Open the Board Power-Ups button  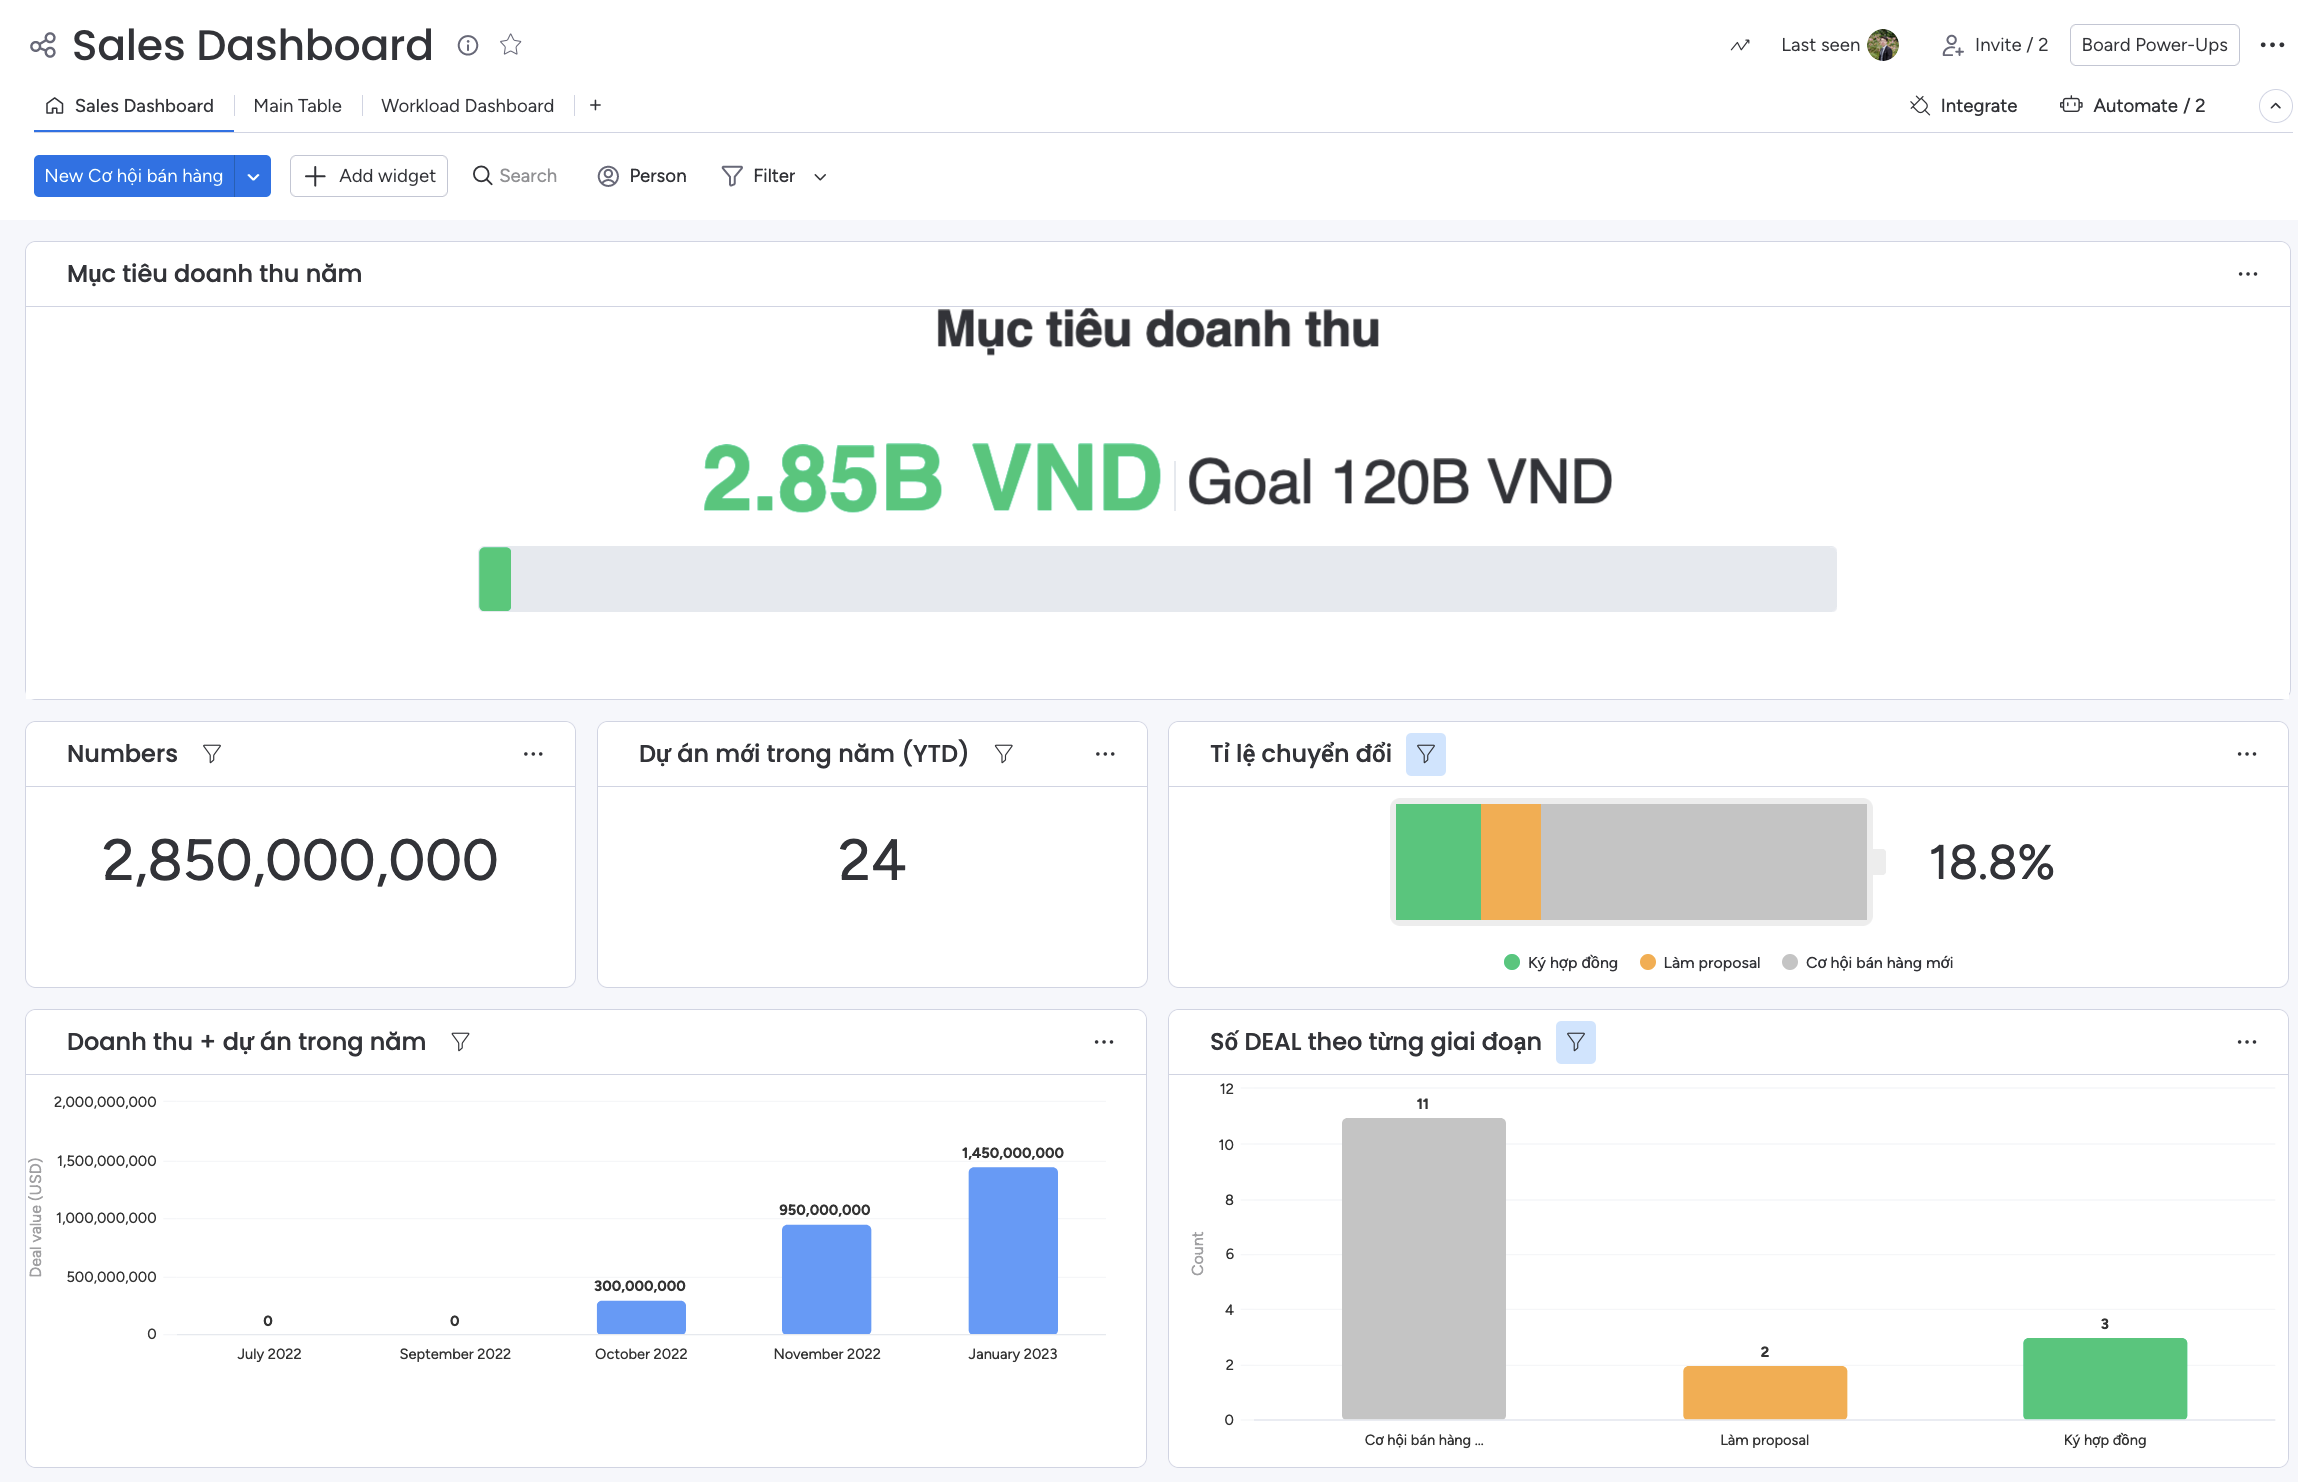pos(2153,45)
